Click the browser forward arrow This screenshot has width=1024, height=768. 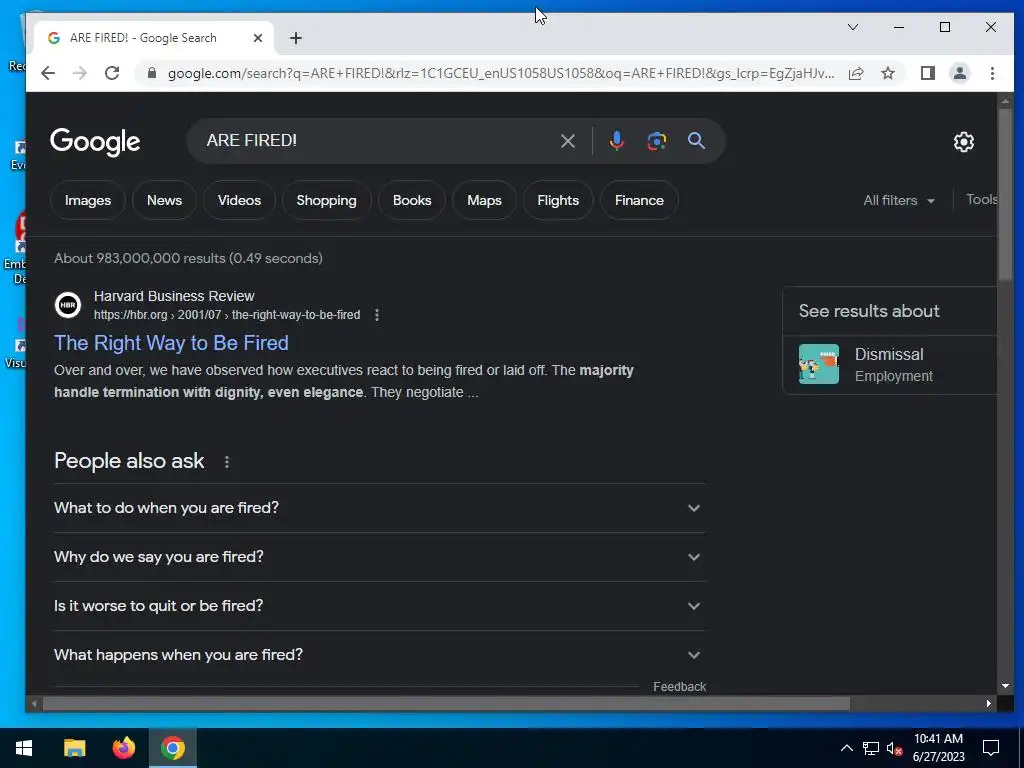tap(80, 73)
